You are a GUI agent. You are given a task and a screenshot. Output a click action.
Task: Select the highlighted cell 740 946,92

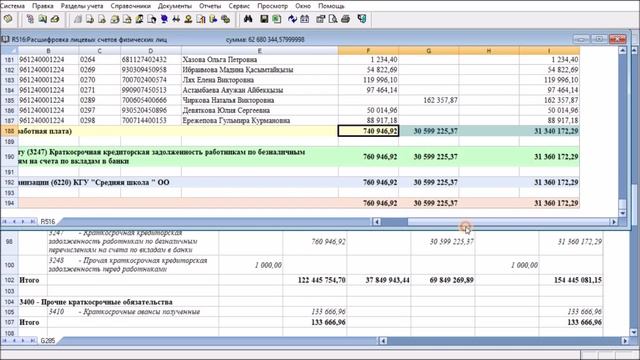tap(368, 131)
